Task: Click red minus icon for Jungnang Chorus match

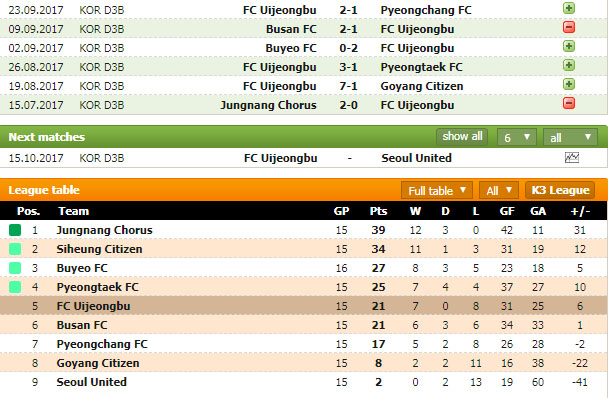Action: tap(569, 103)
